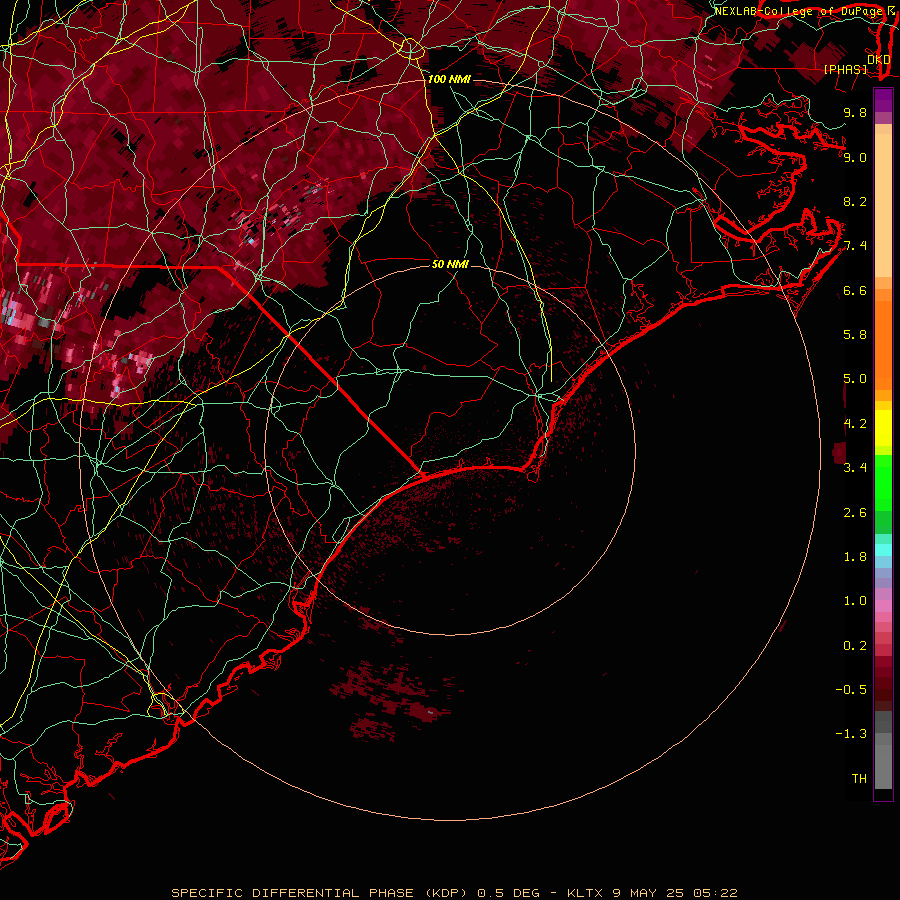Click the -1.3 legend value
Viewport: 900px width, 900px height.
(x=851, y=734)
